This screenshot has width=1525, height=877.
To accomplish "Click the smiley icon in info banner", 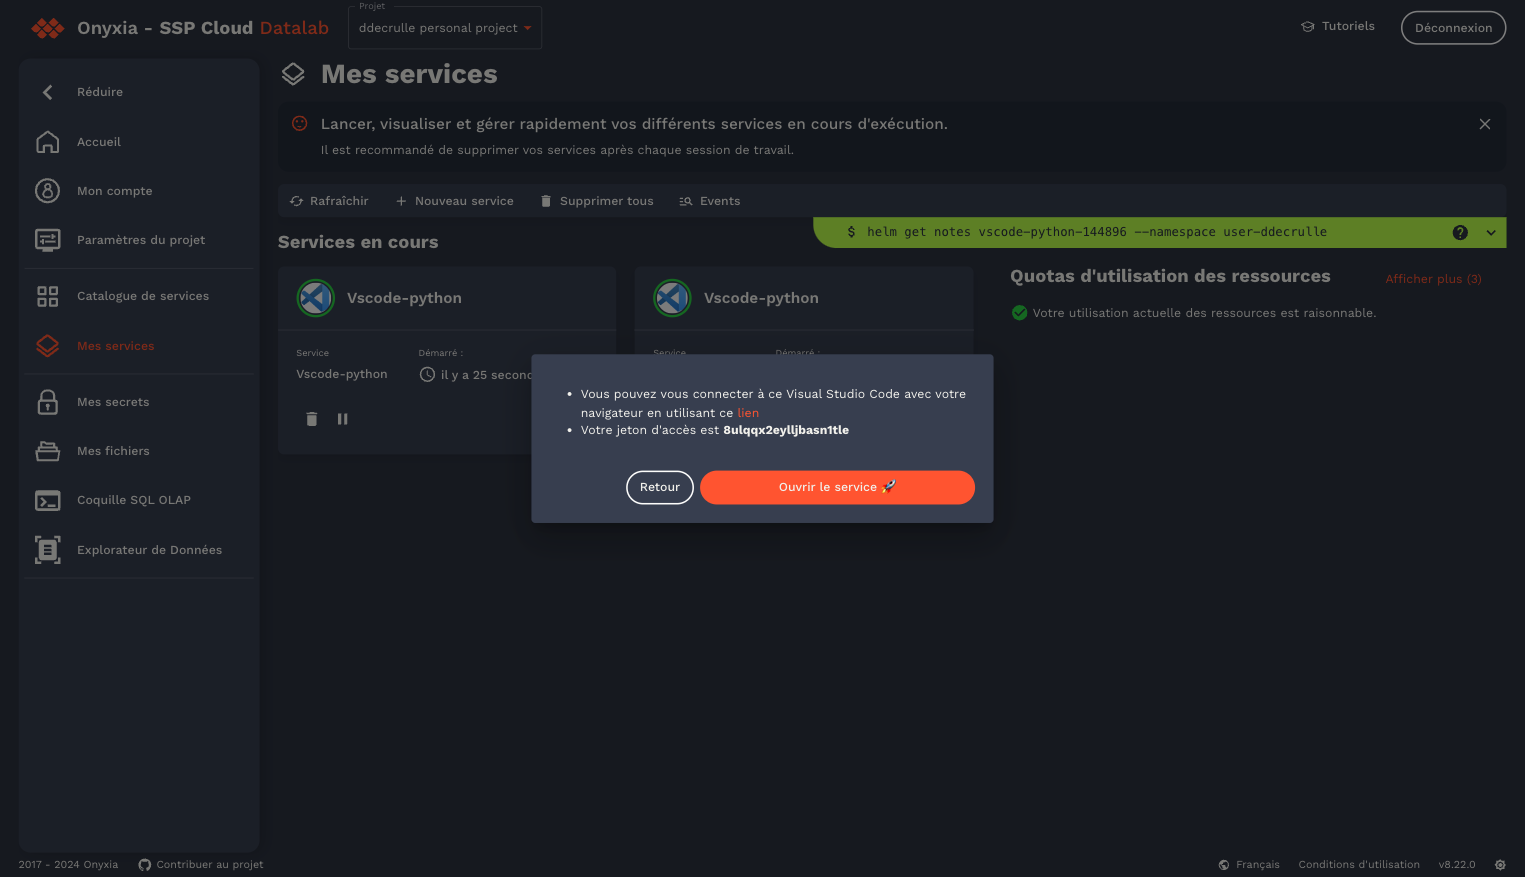I will coord(299,124).
